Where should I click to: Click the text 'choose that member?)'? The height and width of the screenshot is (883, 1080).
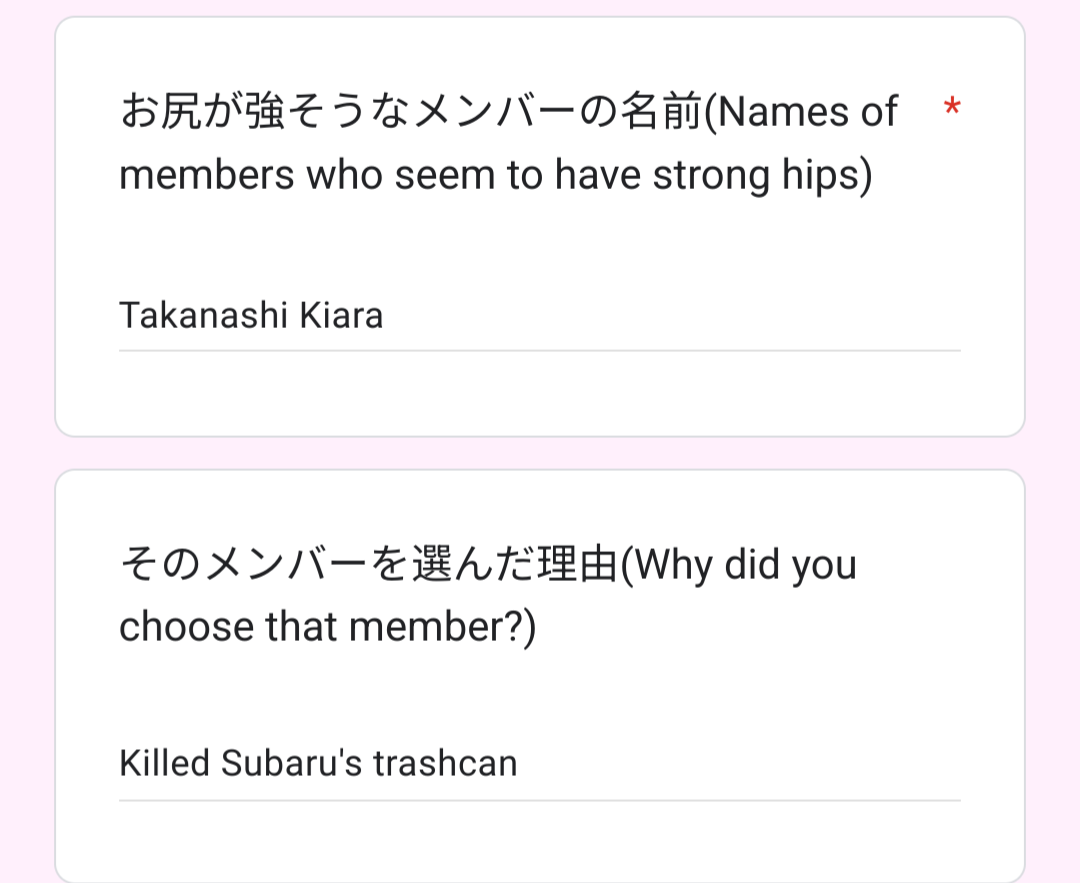tap(327, 627)
